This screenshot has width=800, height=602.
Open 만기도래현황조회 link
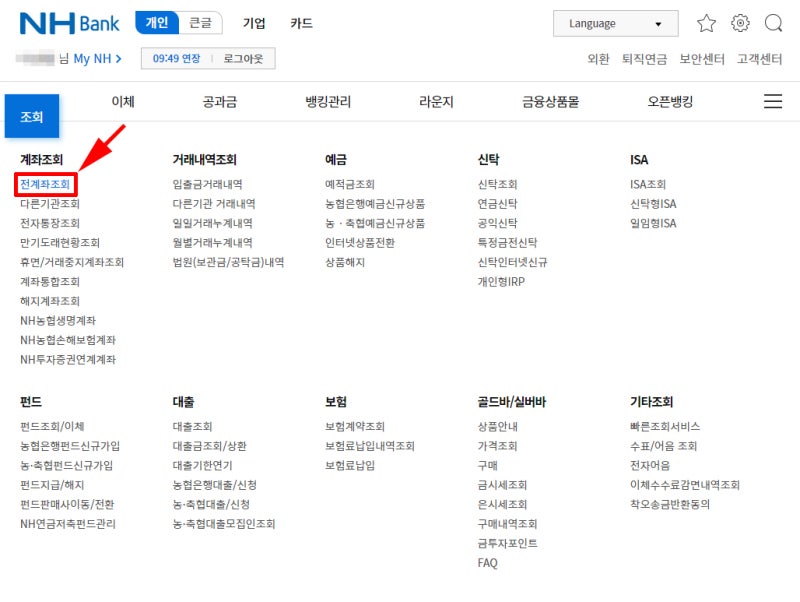pos(60,242)
